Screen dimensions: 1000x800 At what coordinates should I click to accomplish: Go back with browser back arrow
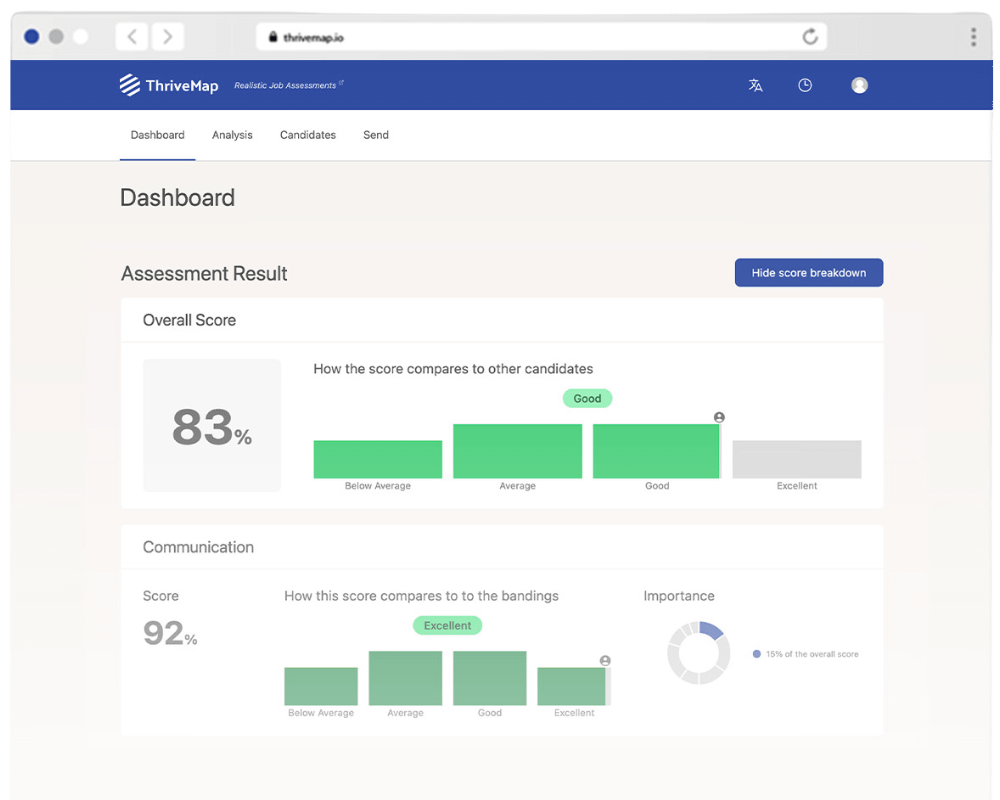[x=132, y=36]
